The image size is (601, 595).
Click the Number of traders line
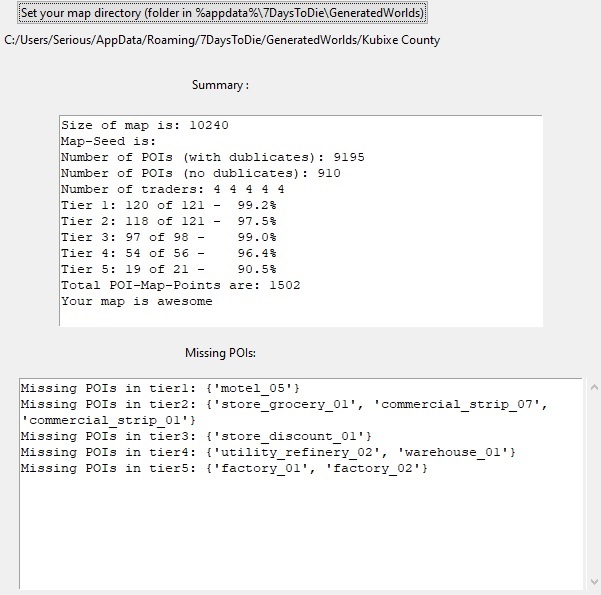click(x=172, y=189)
